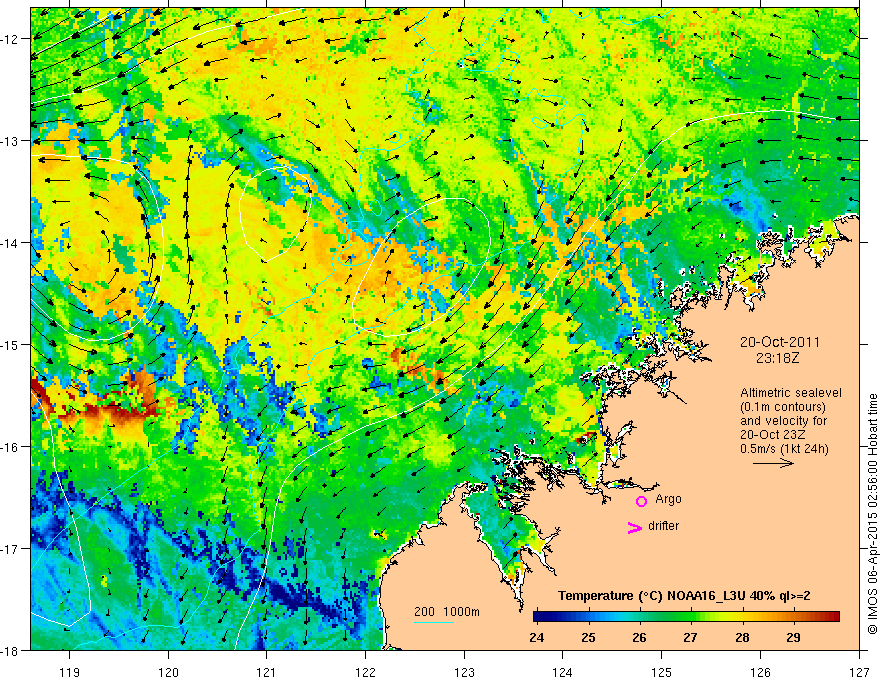Click the Argo legend label
This screenshot has height=680, width=880.
tap(668, 499)
